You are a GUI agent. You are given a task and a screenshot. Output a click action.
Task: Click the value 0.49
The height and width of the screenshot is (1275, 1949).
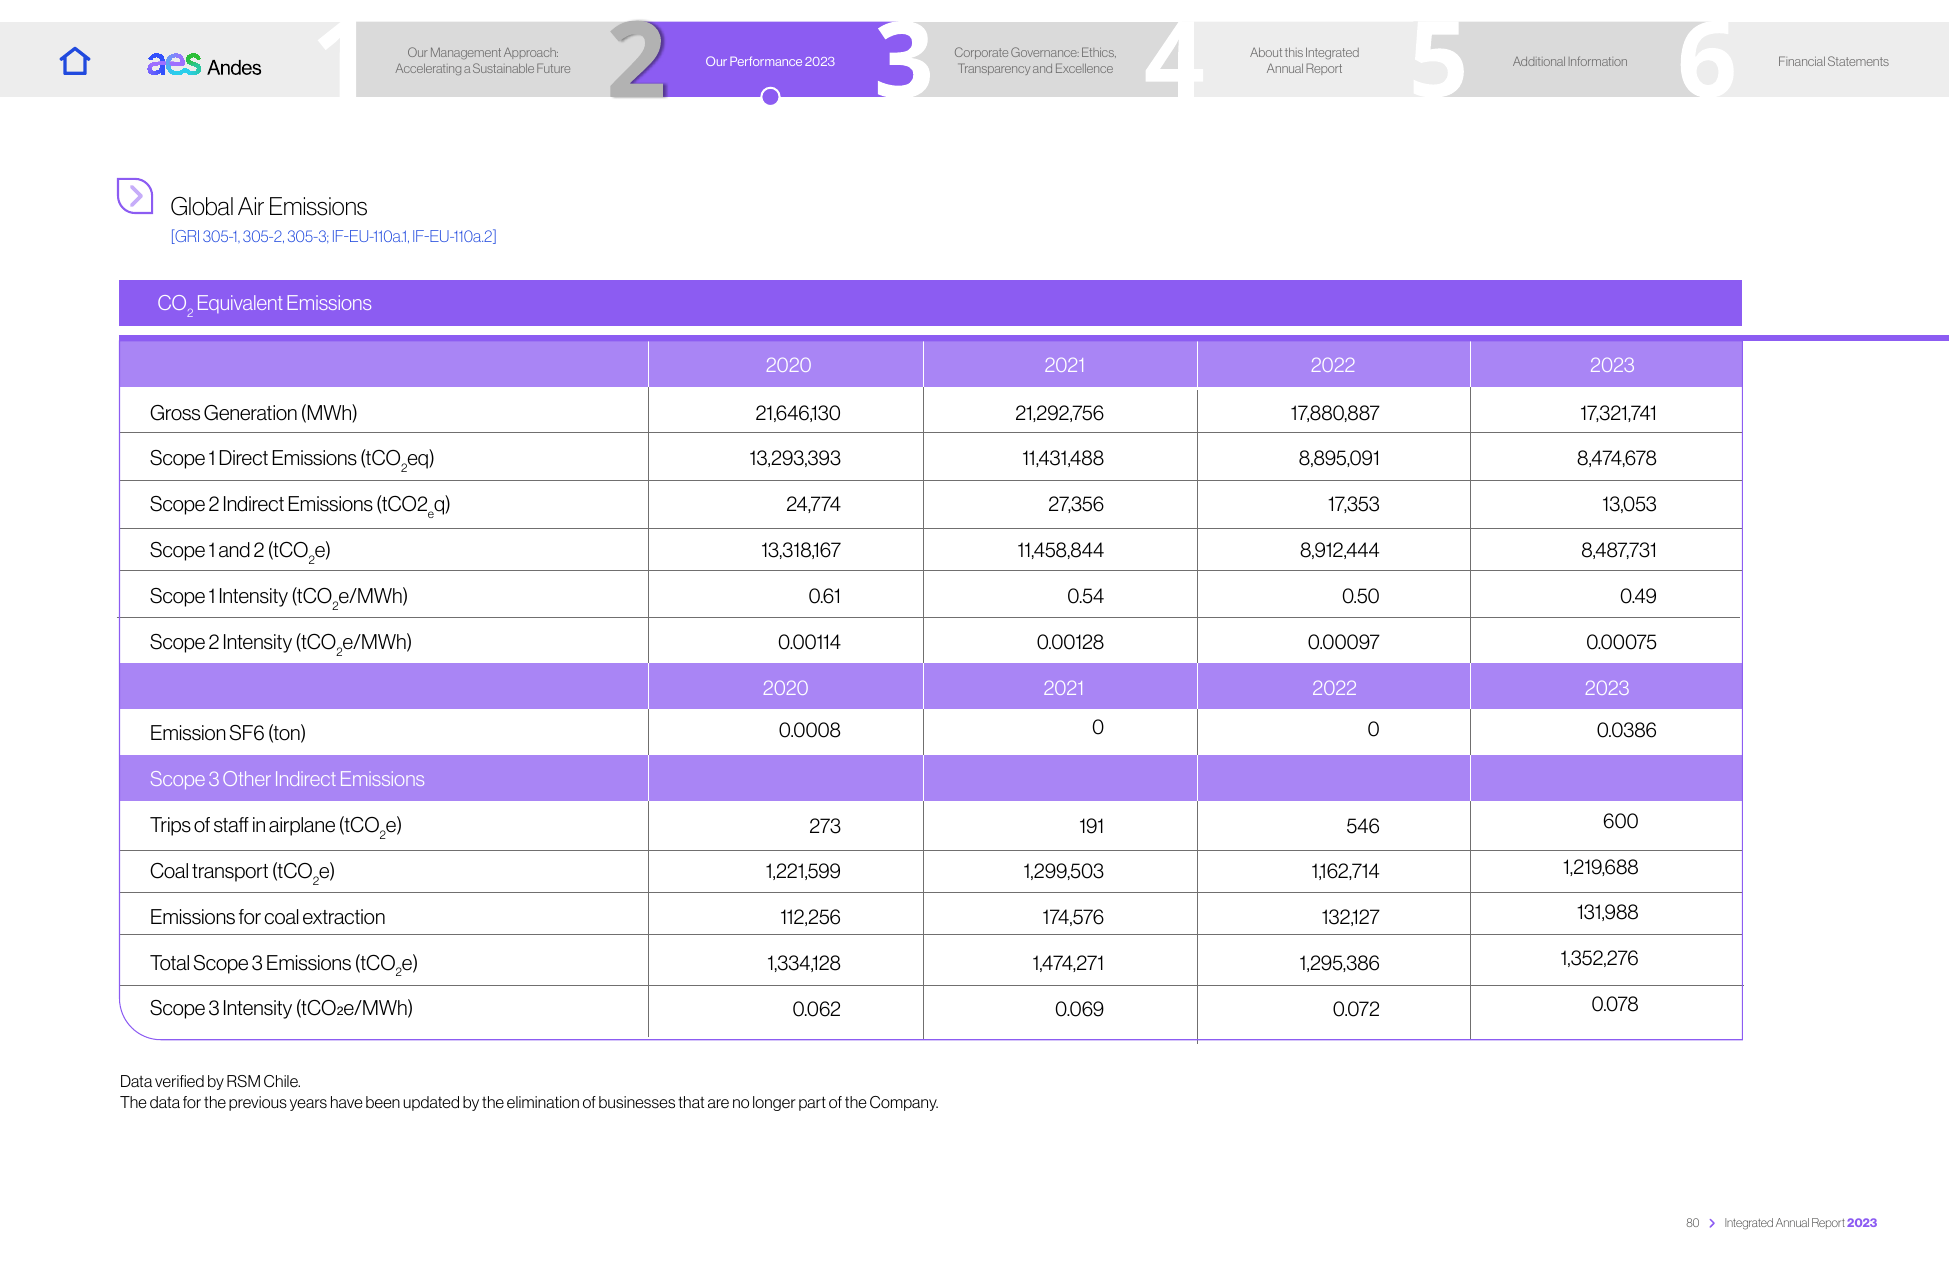pos(1637,596)
